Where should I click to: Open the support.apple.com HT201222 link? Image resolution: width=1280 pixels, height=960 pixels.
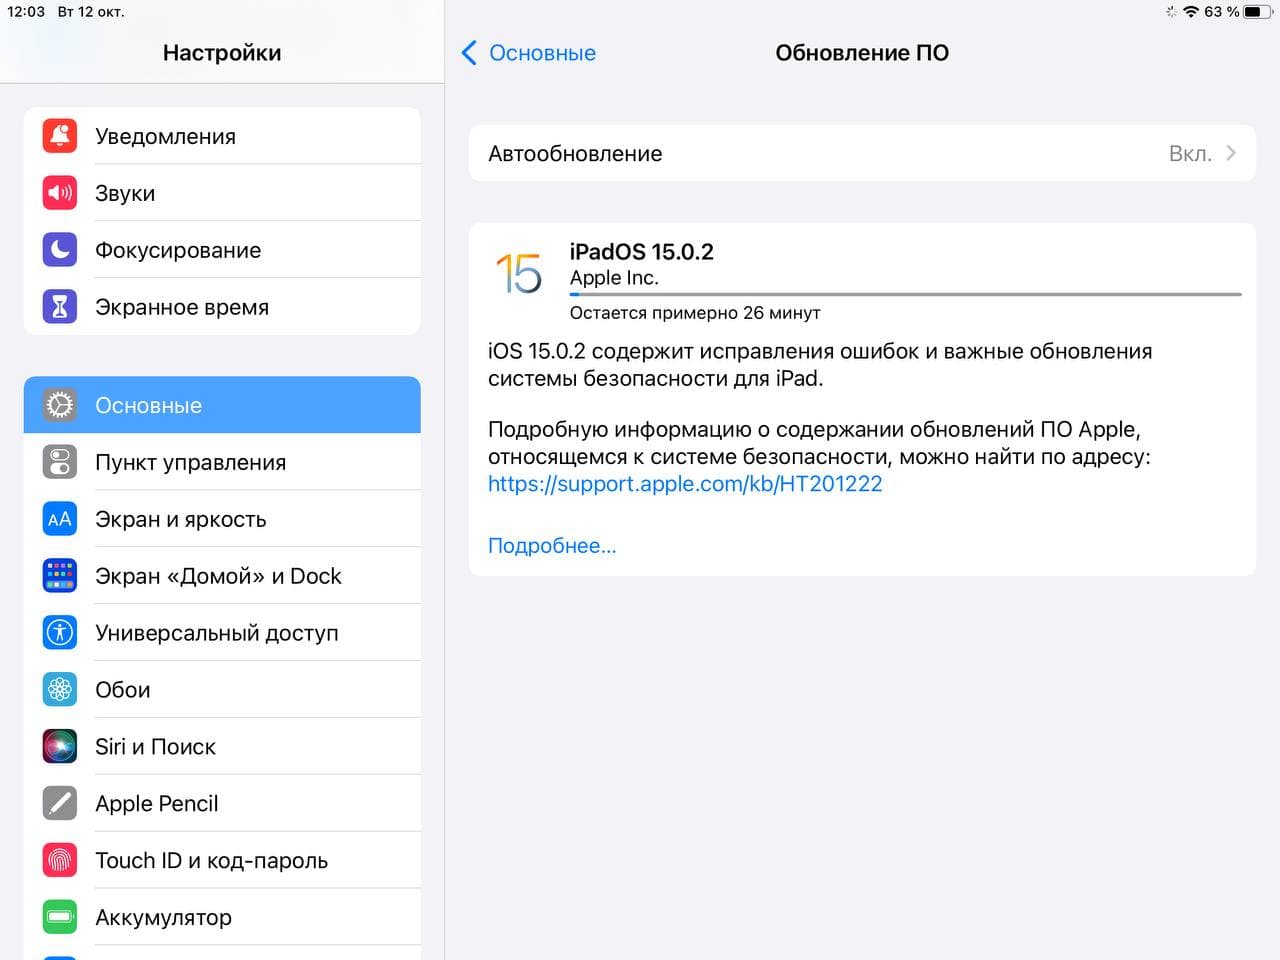(x=685, y=484)
